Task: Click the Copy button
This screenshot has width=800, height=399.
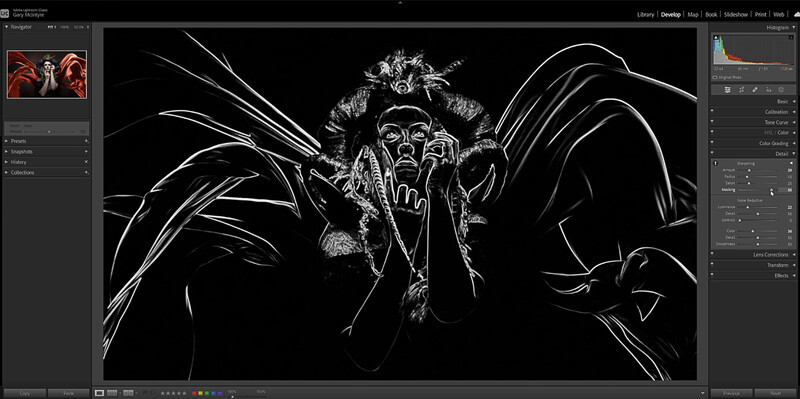Action: click(x=24, y=393)
